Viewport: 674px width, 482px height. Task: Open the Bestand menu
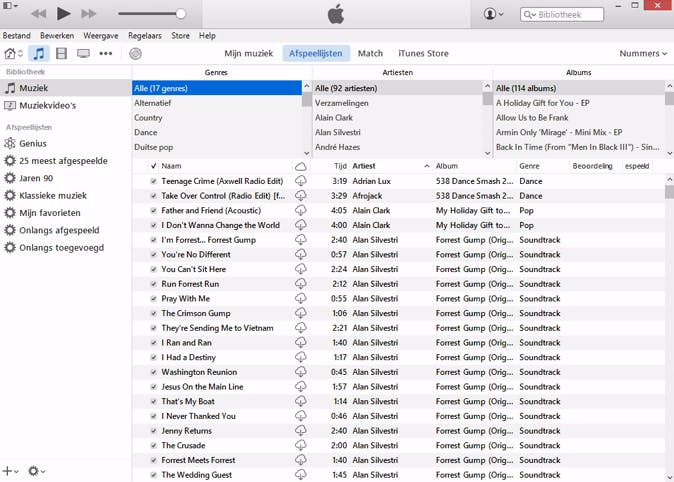click(x=16, y=36)
